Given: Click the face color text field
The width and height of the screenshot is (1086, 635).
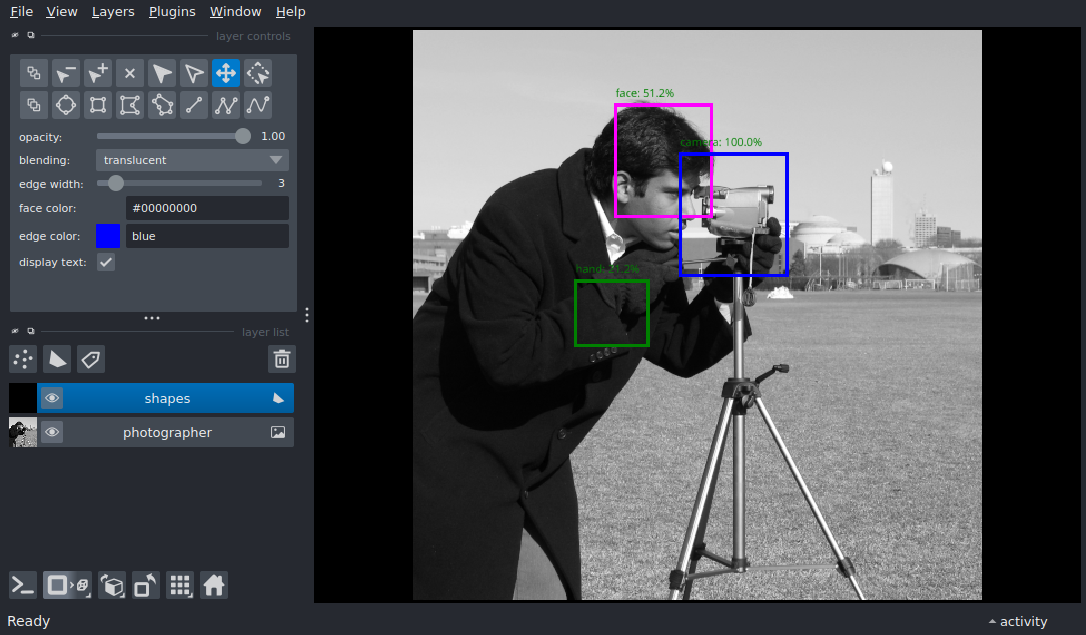Looking at the screenshot, I should pyautogui.click(x=207, y=208).
